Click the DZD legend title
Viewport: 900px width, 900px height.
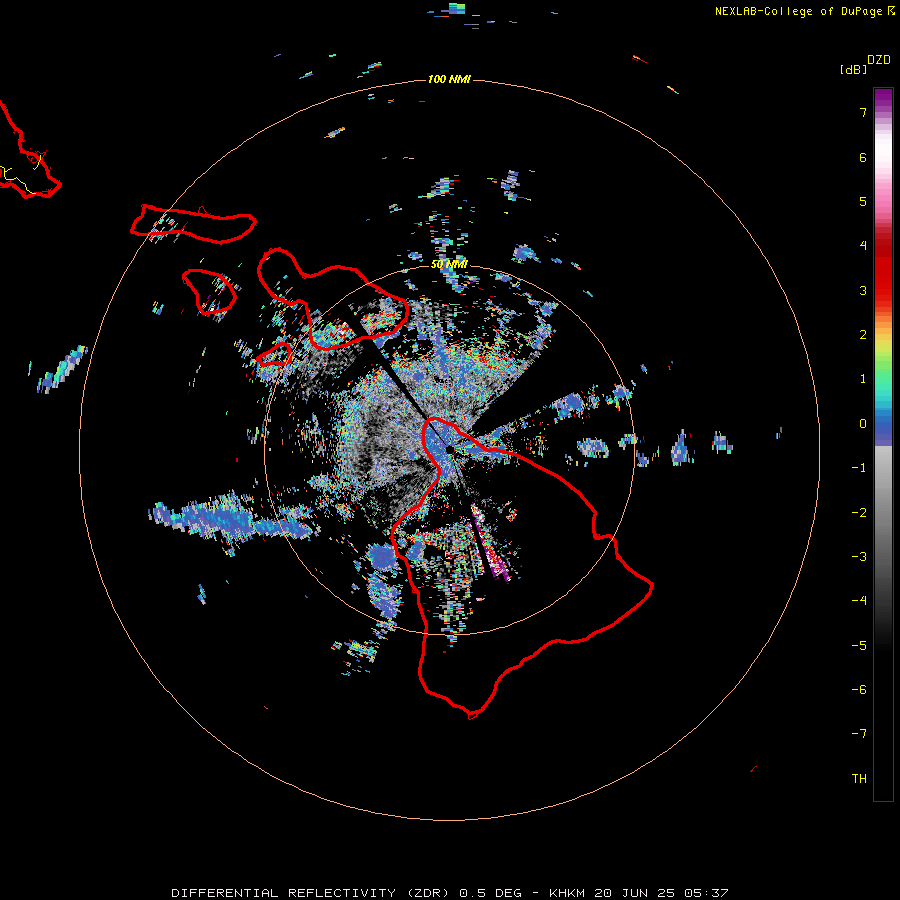(x=878, y=60)
